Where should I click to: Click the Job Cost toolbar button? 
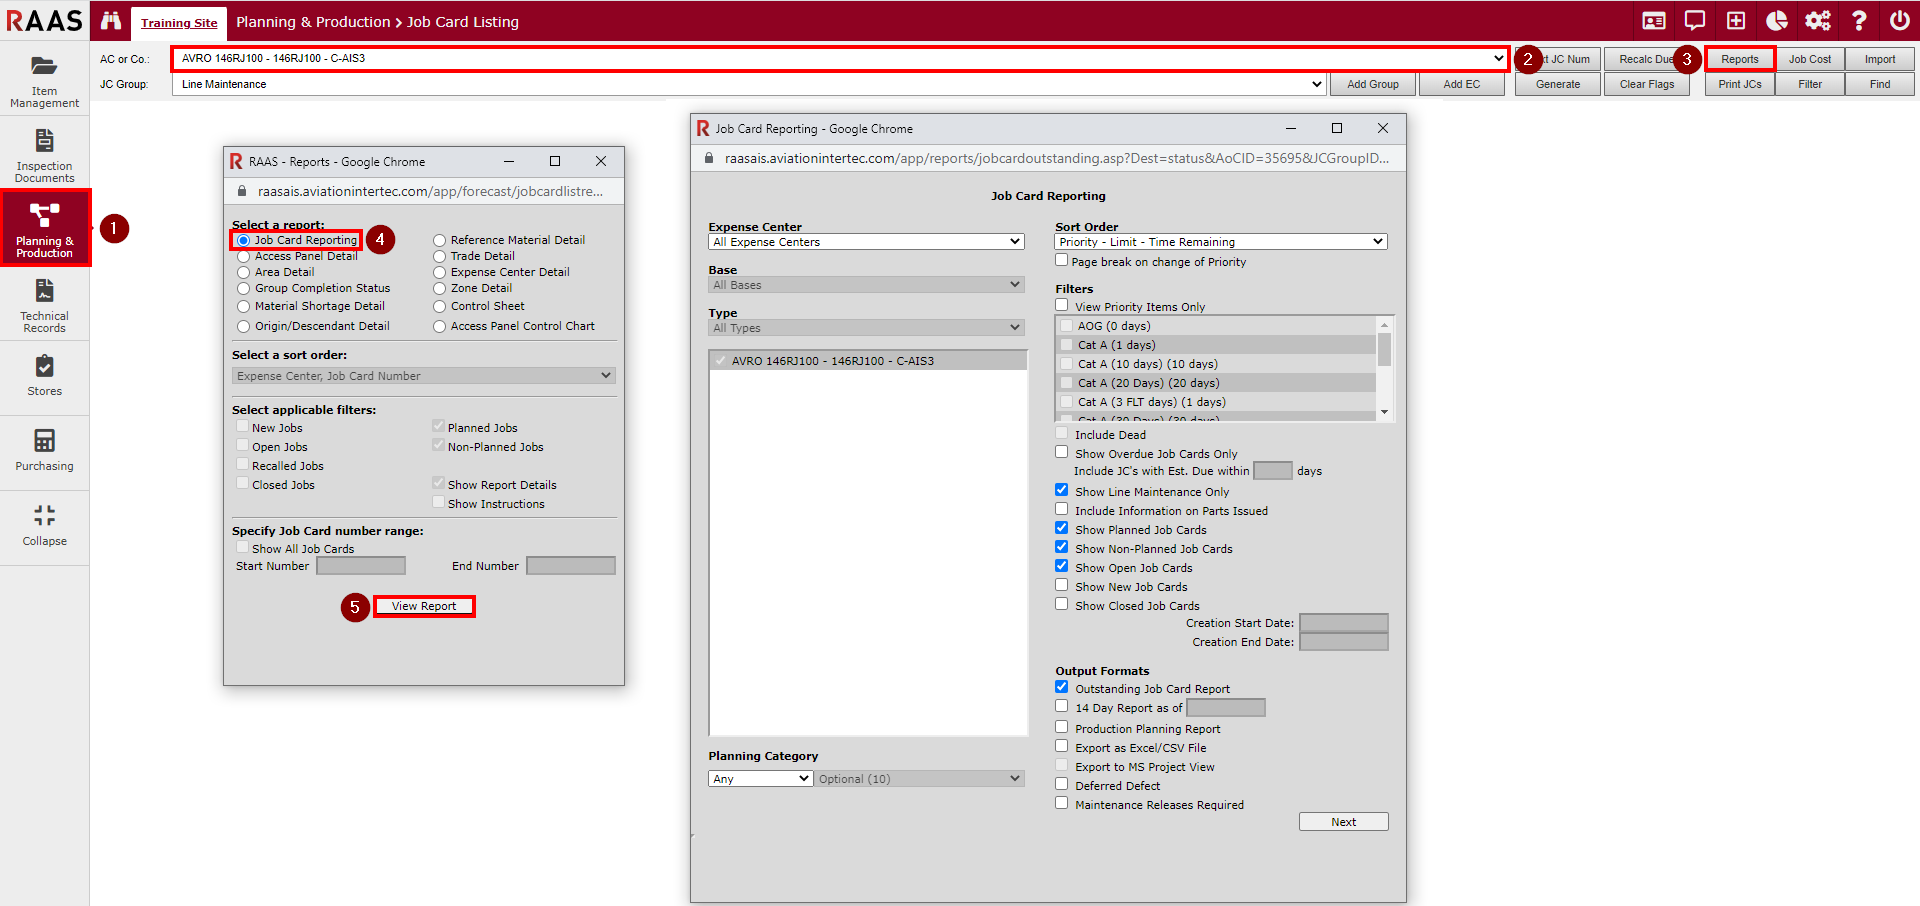(x=1809, y=59)
